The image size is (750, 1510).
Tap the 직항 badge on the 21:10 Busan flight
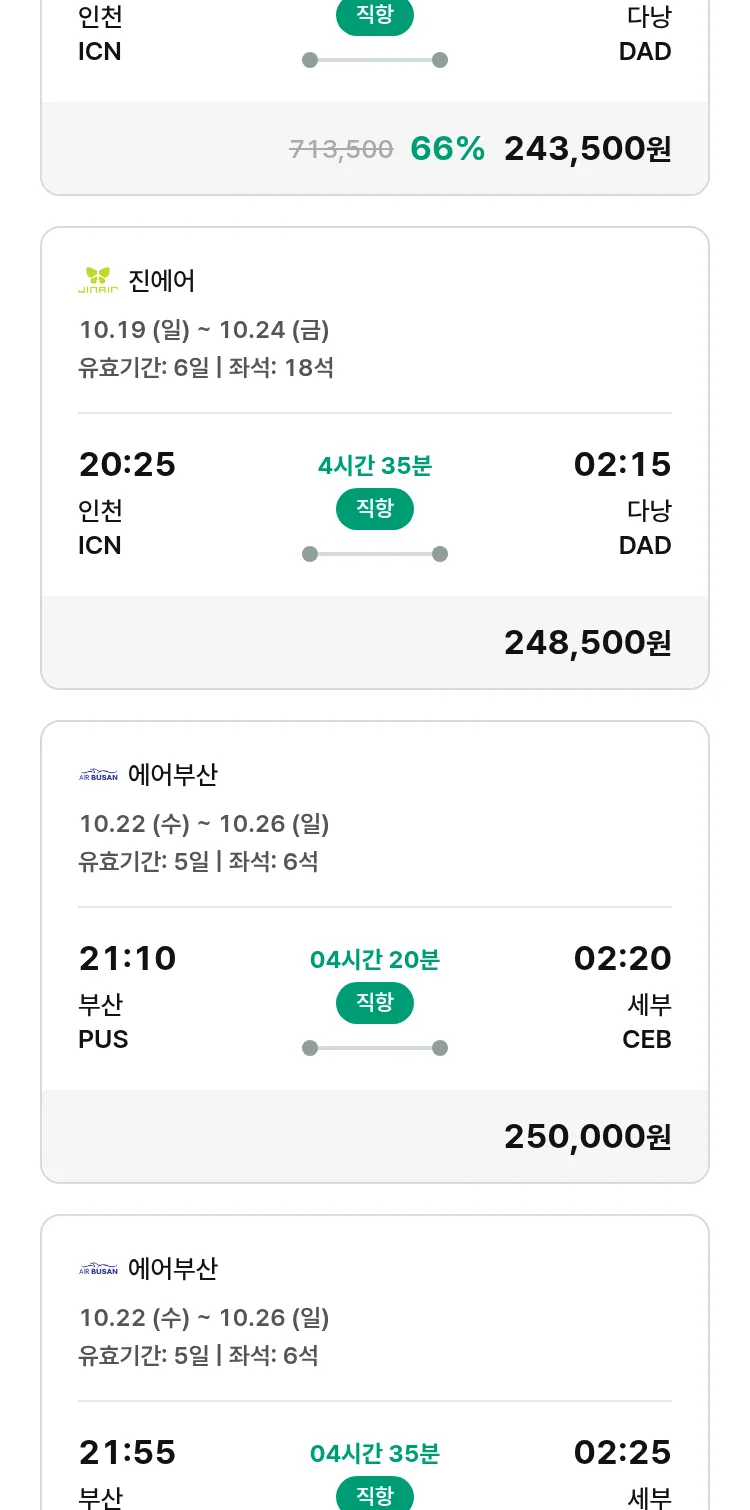click(375, 1003)
